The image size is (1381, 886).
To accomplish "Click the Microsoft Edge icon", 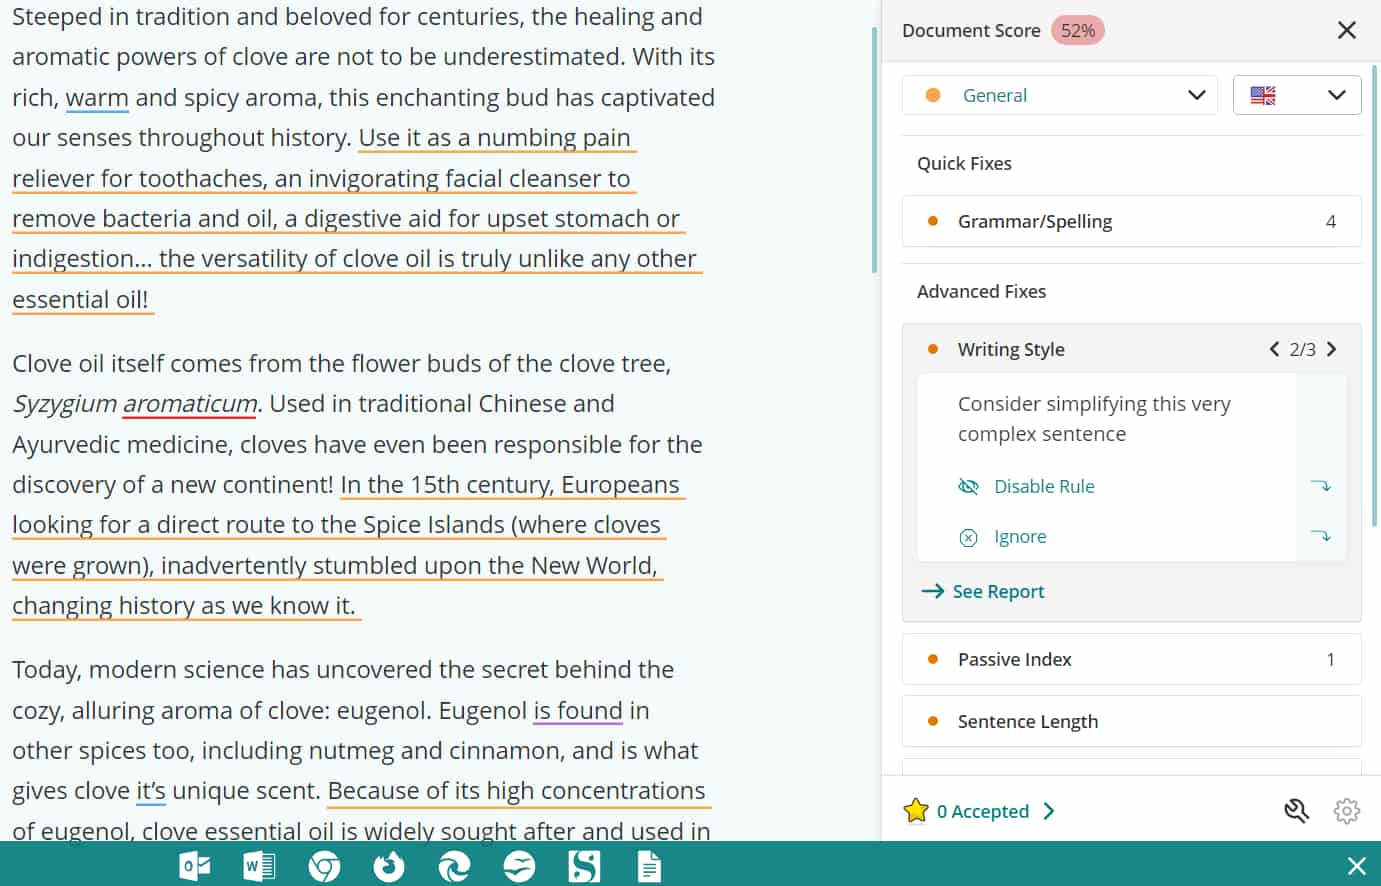I will (x=454, y=866).
